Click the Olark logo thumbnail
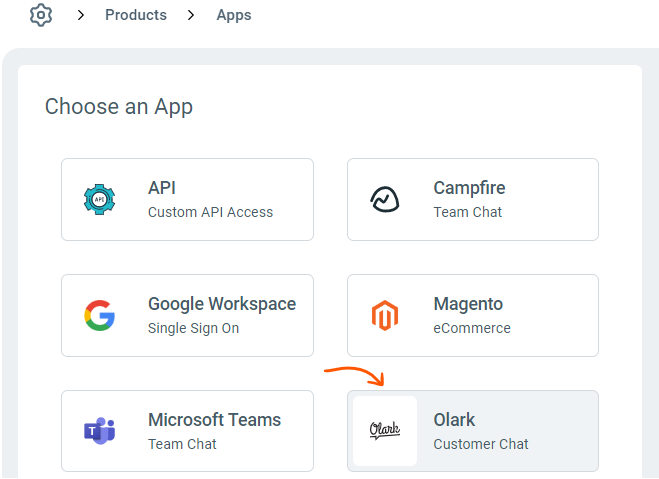This screenshot has height=479, width=659. tap(385, 431)
